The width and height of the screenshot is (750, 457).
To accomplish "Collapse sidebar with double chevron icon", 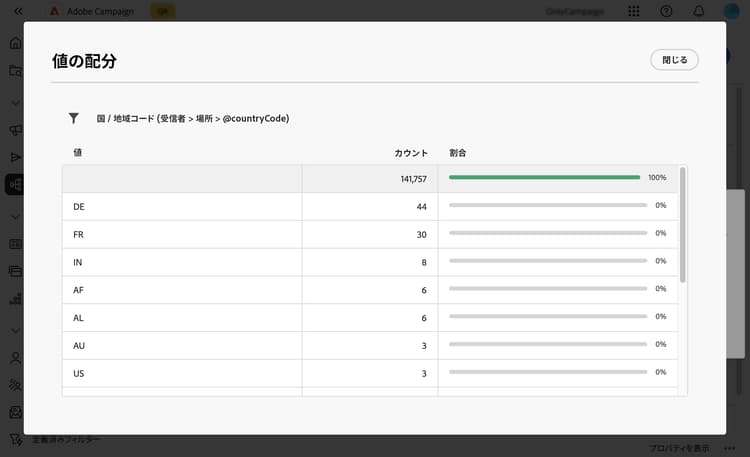I will pos(18,11).
